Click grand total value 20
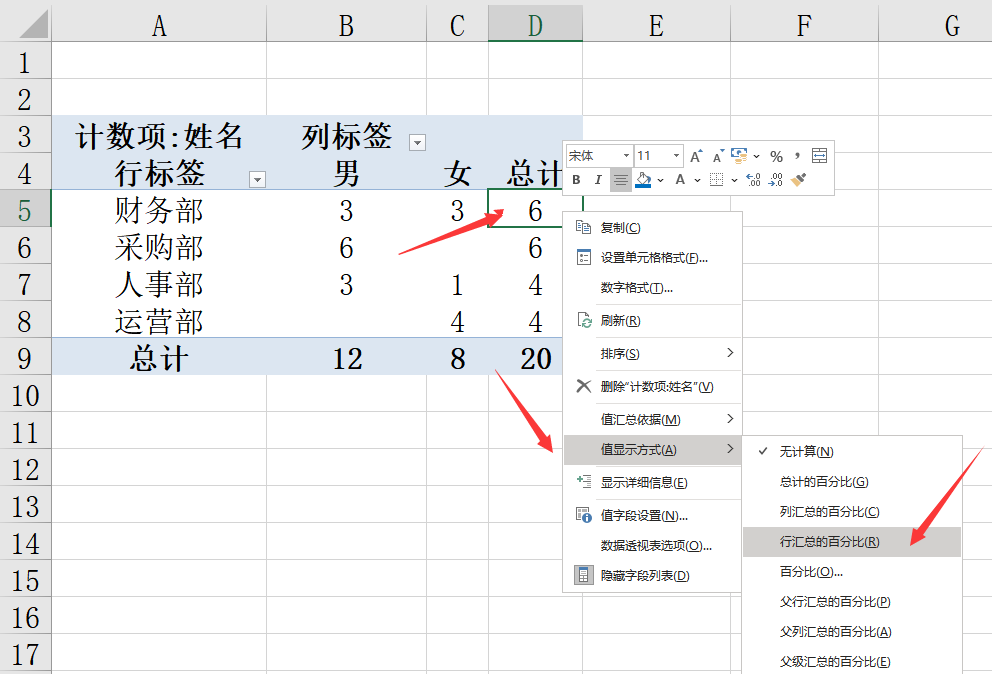The height and width of the screenshot is (674, 992). [535, 358]
